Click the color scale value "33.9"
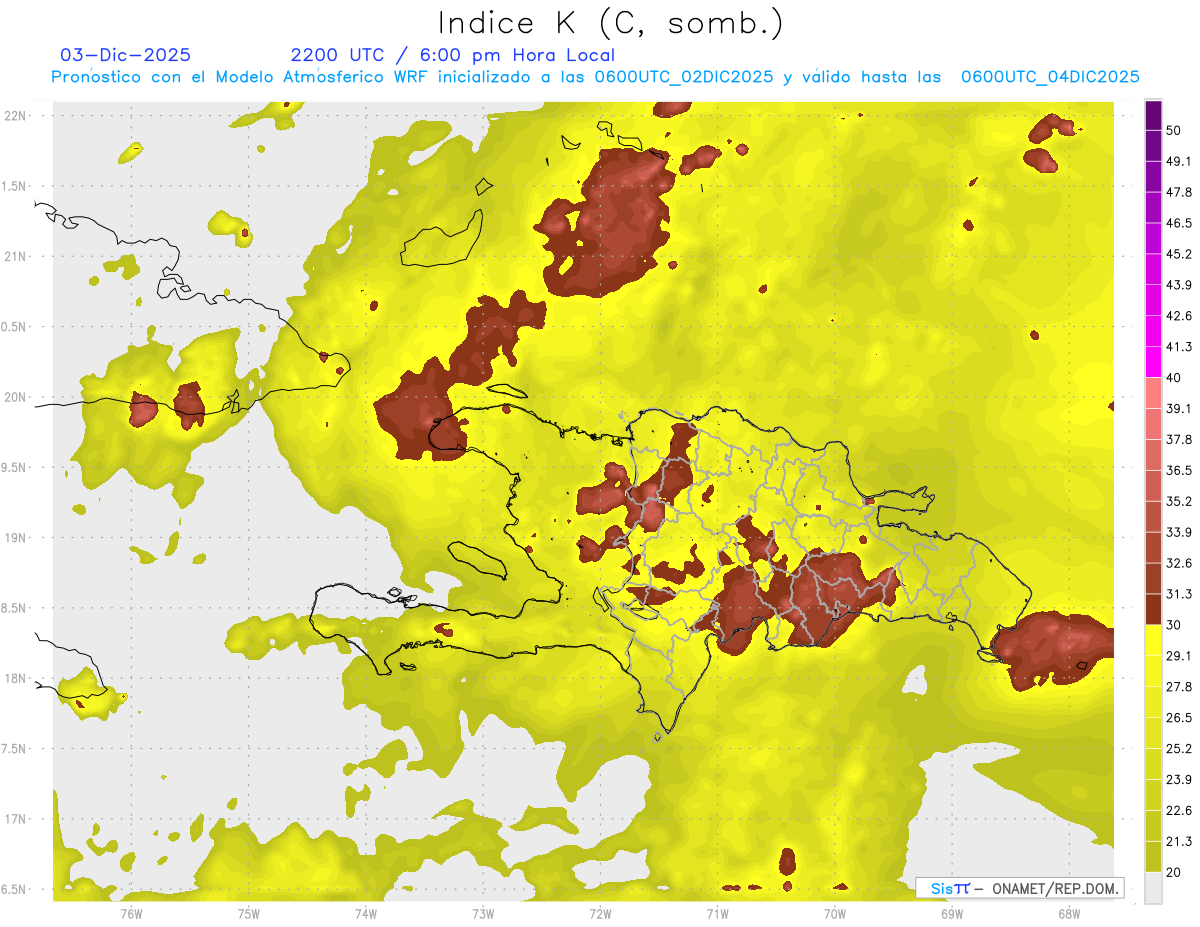Image resolution: width=1200 pixels, height=927 pixels. (1179, 532)
